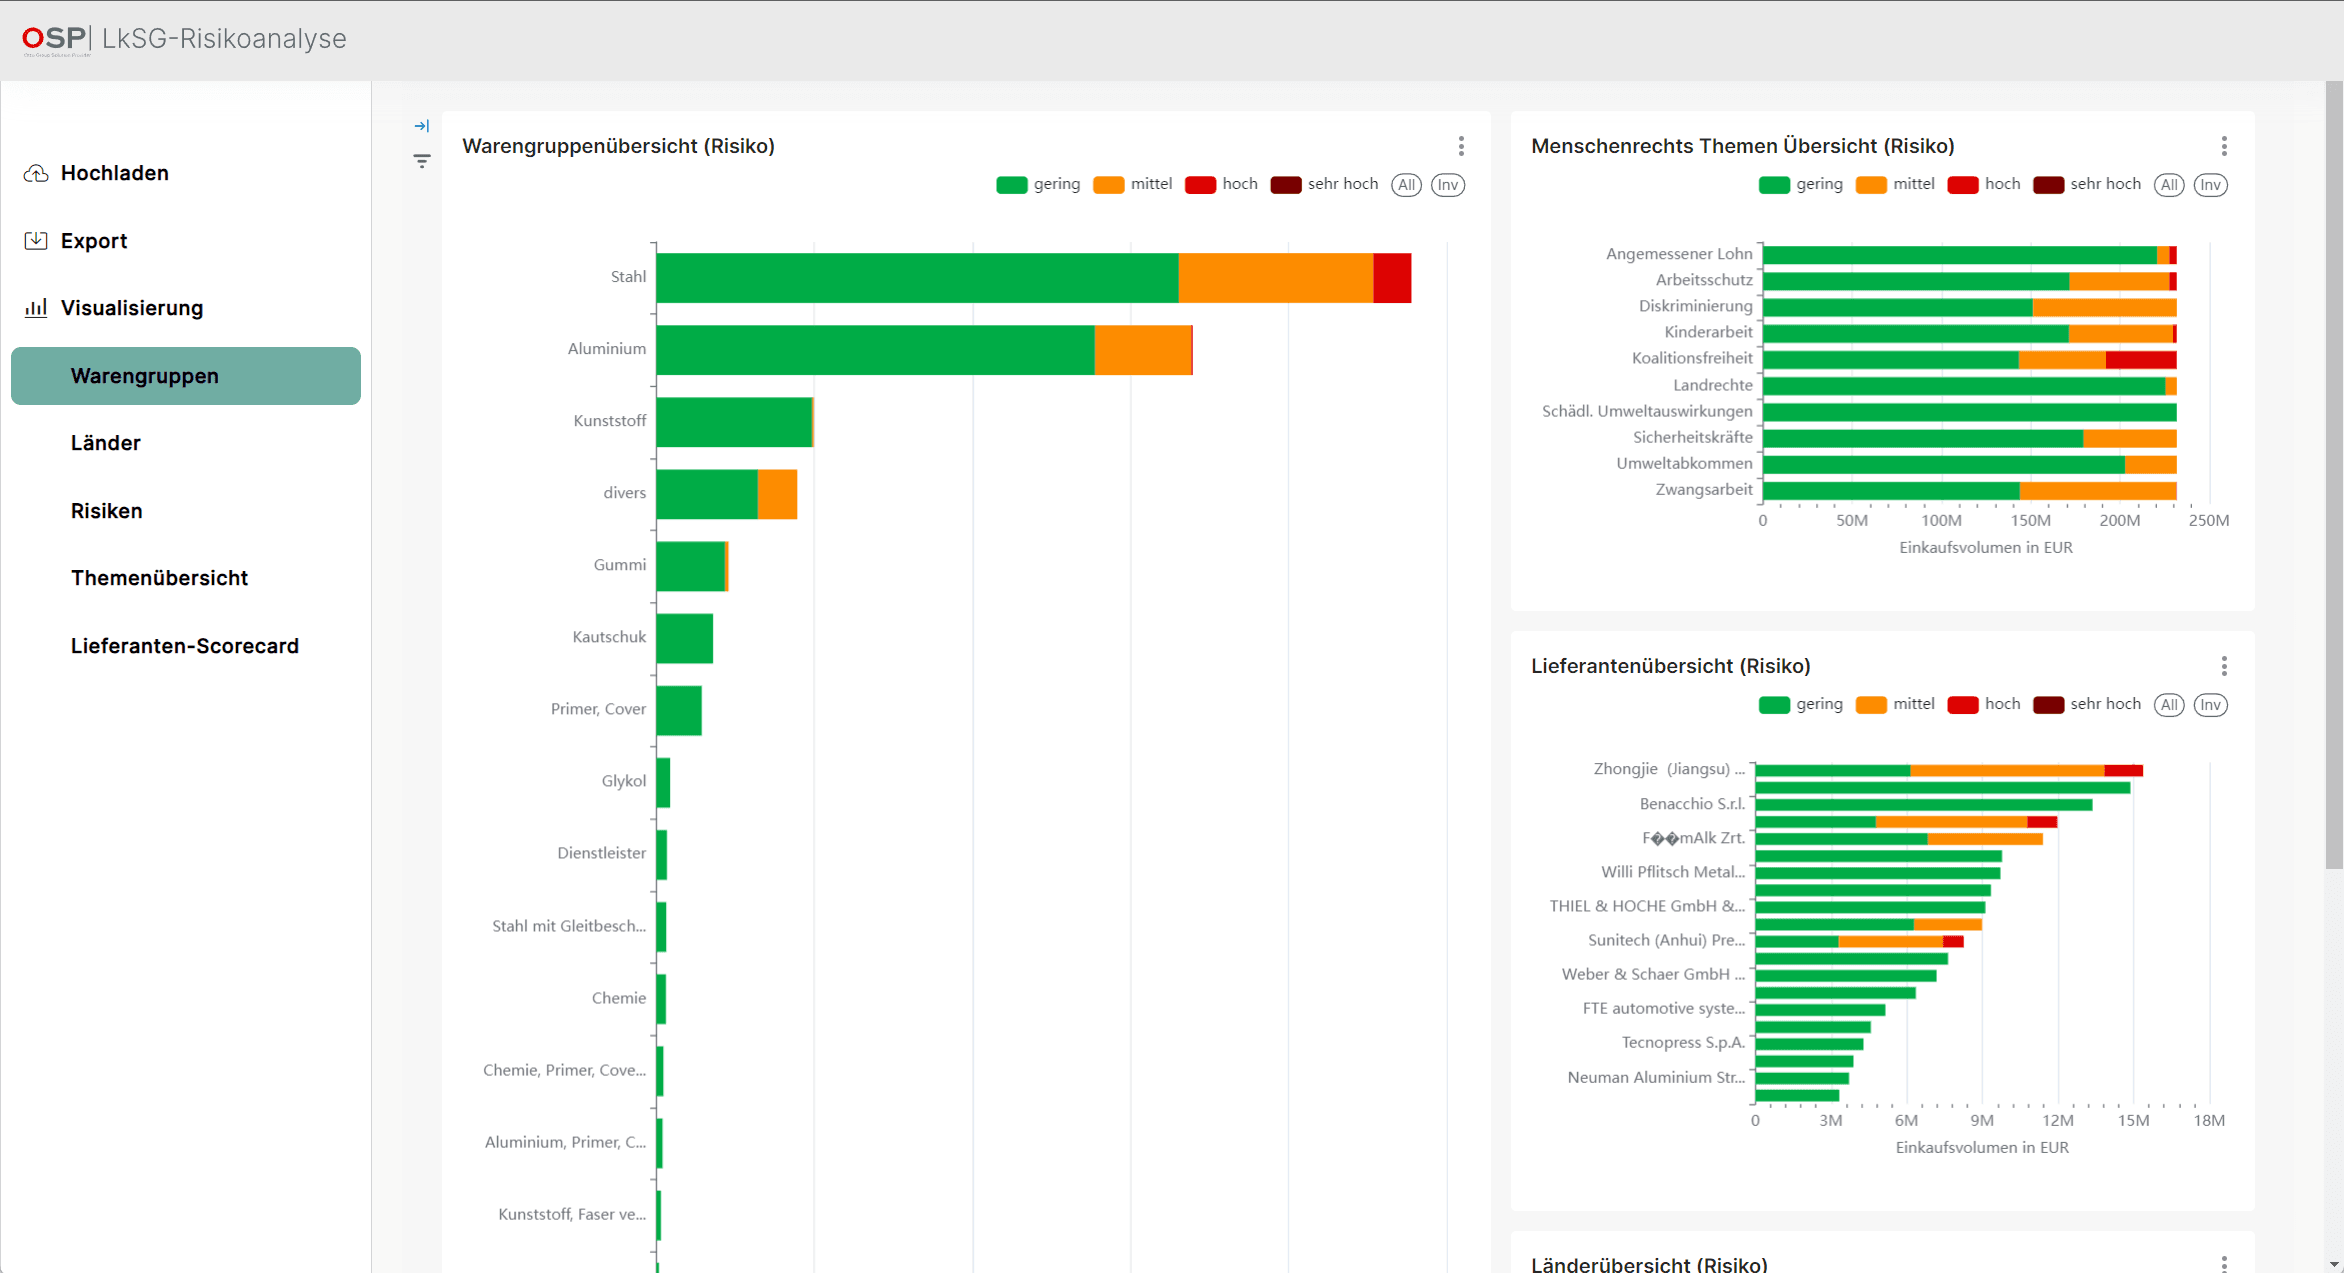Click green segment of Stahl bar
This screenshot has width=2344, height=1273.
pos(917,278)
